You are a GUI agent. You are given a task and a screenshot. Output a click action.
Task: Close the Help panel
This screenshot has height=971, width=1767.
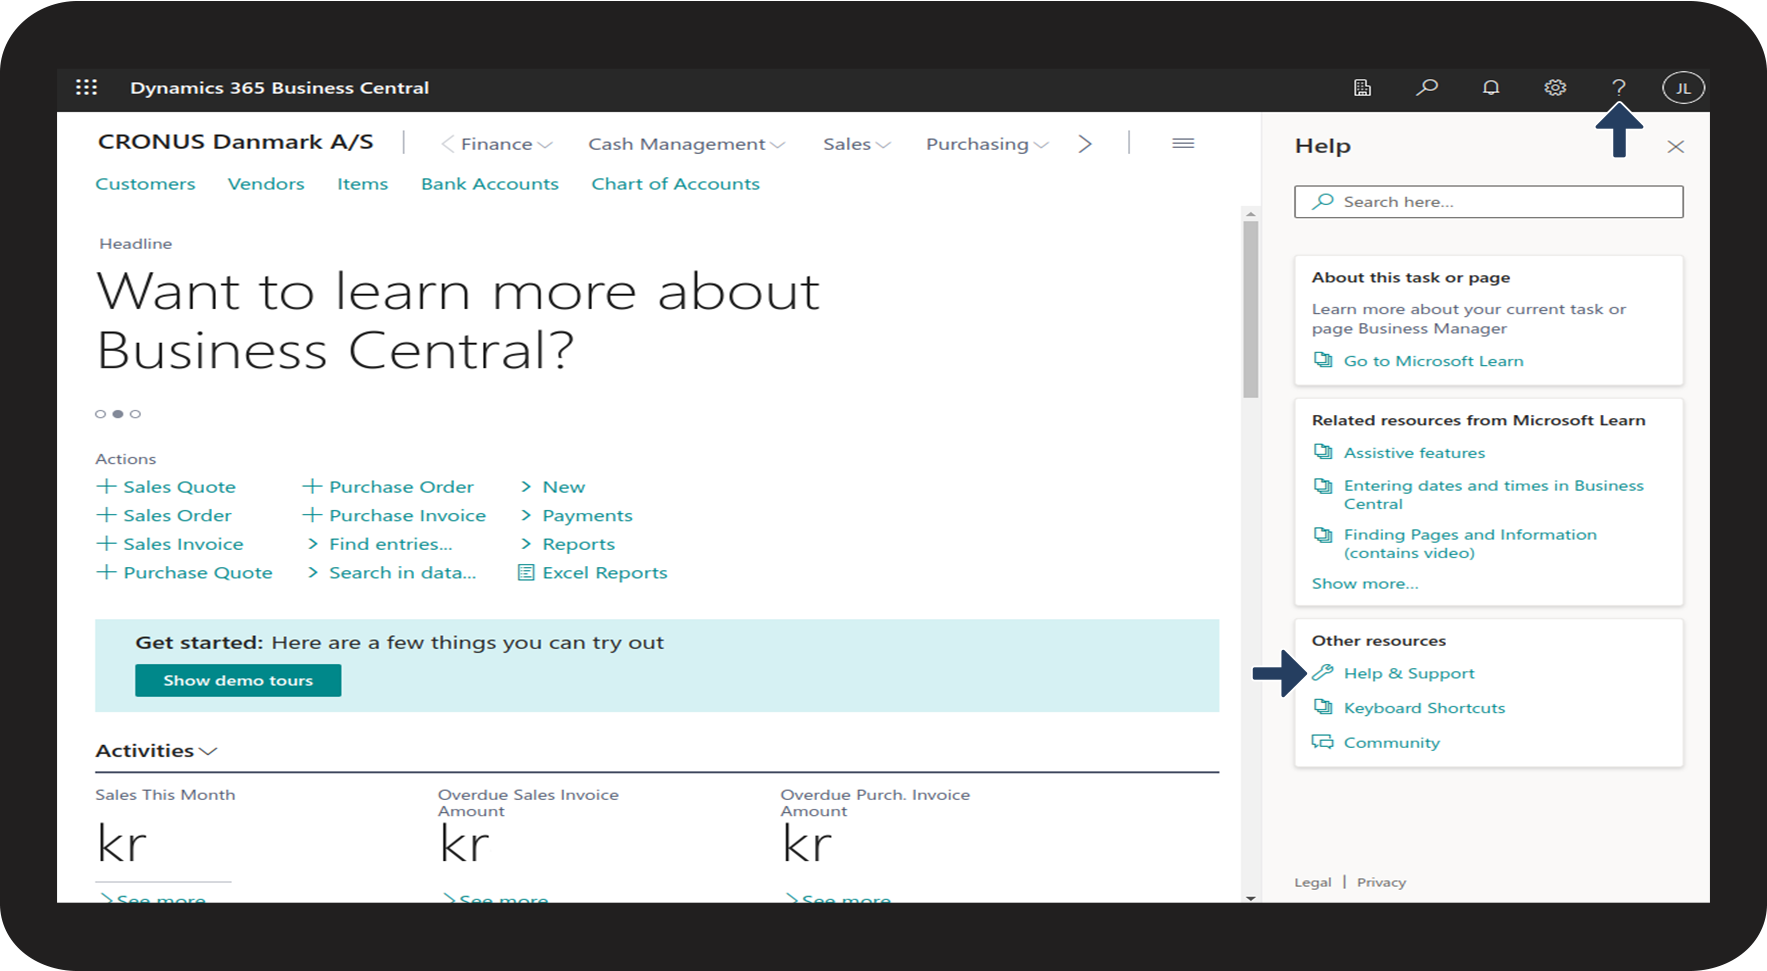pos(1676,147)
